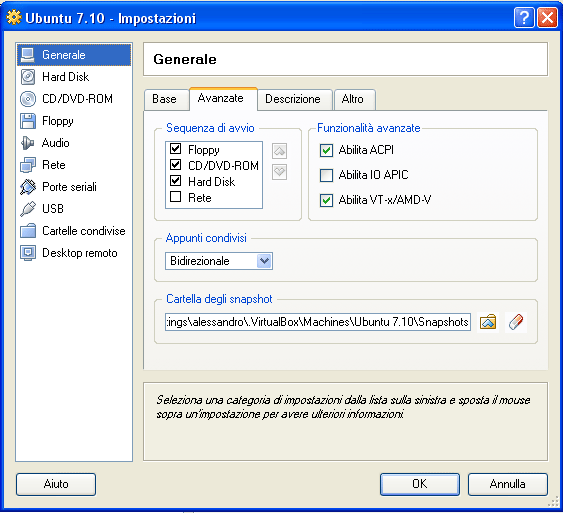Viewport: 563px width, 513px height.
Task: Select the Hard Disk category label
Action: [x=66, y=77]
